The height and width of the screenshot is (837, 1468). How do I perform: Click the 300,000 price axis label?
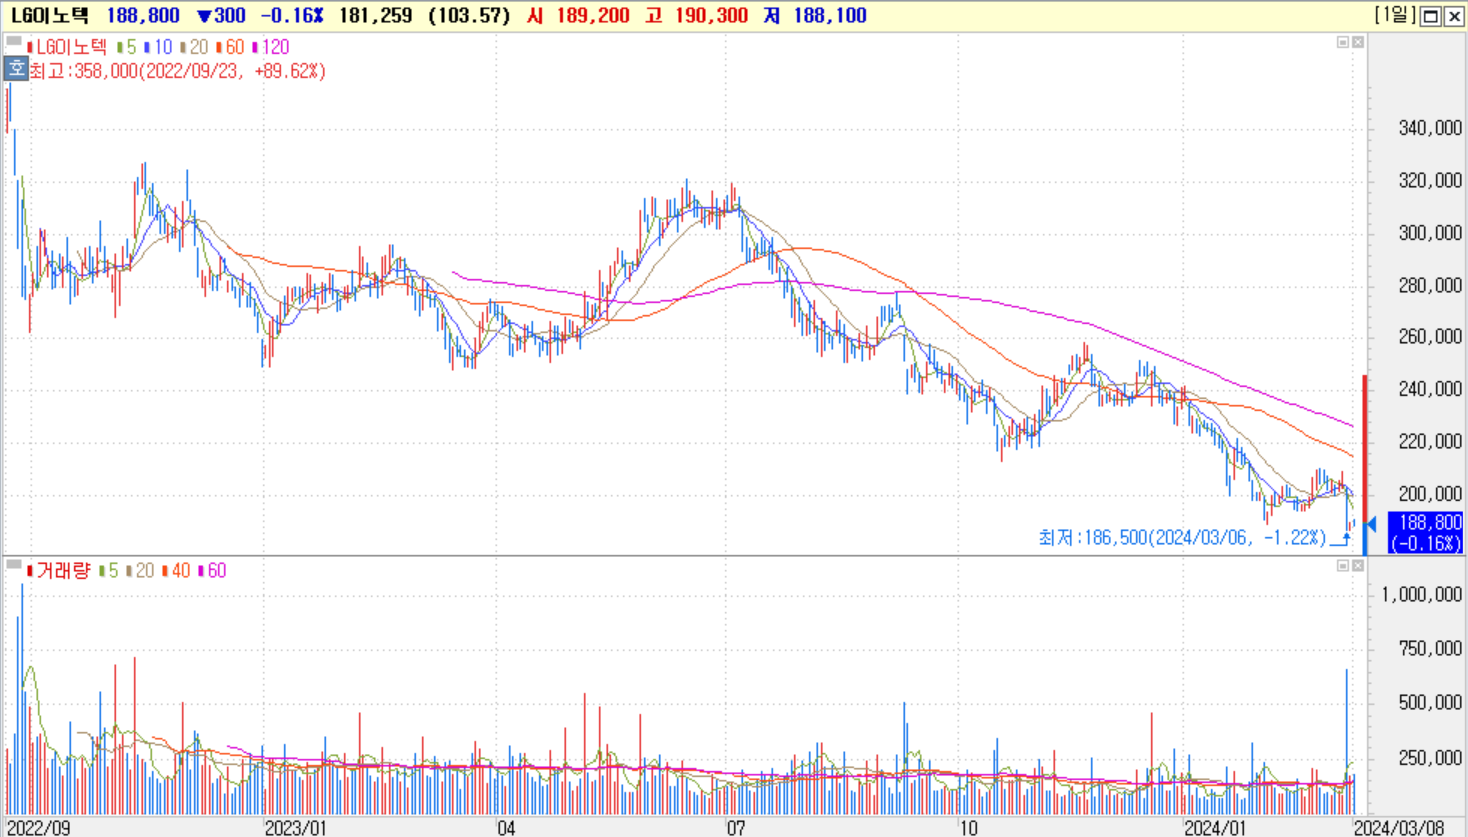click(1430, 233)
